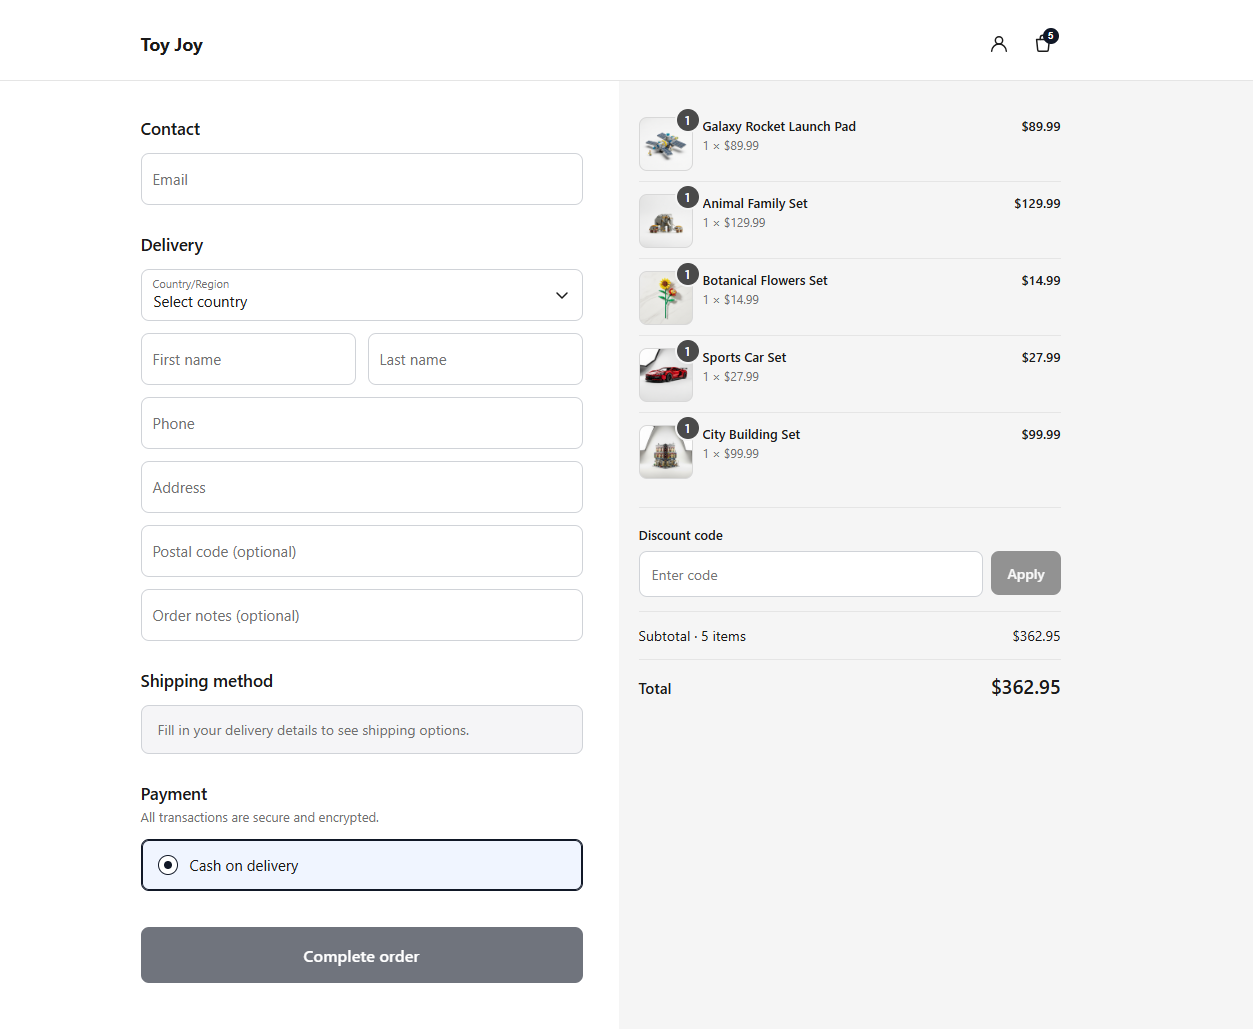1253x1029 pixels.
Task: Open the shopping bag cart icon
Action: click(1043, 44)
